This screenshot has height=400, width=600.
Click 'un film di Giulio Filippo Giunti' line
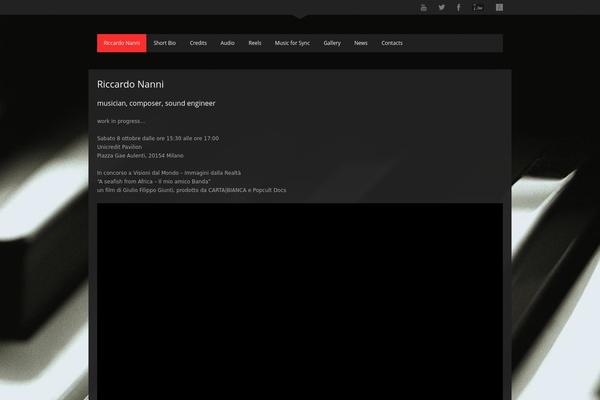coord(191,190)
